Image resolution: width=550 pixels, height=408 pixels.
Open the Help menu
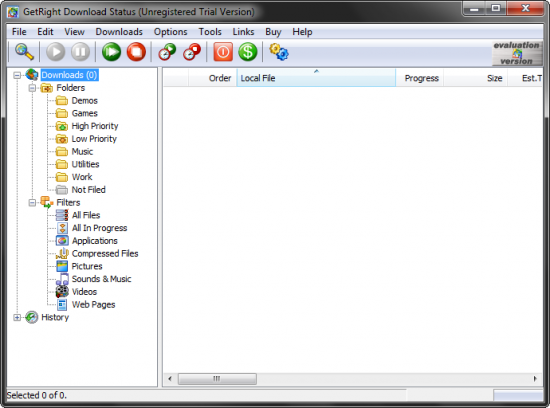[x=302, y=32]
